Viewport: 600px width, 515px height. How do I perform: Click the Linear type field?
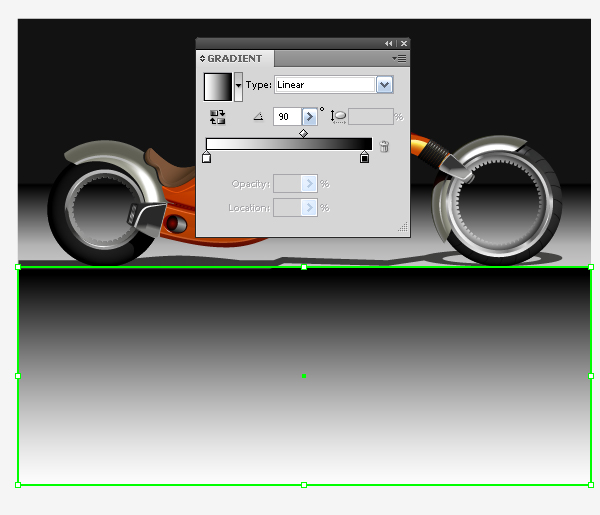324,85
